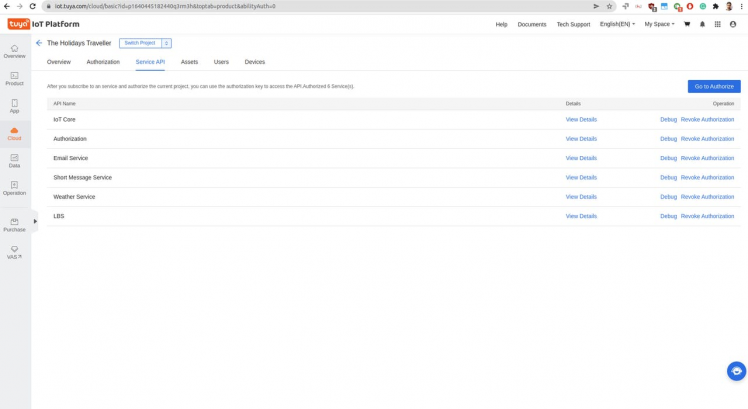
Task: Expand the collapsed sidebar arrow handle
Action: [x=35, y=221]
